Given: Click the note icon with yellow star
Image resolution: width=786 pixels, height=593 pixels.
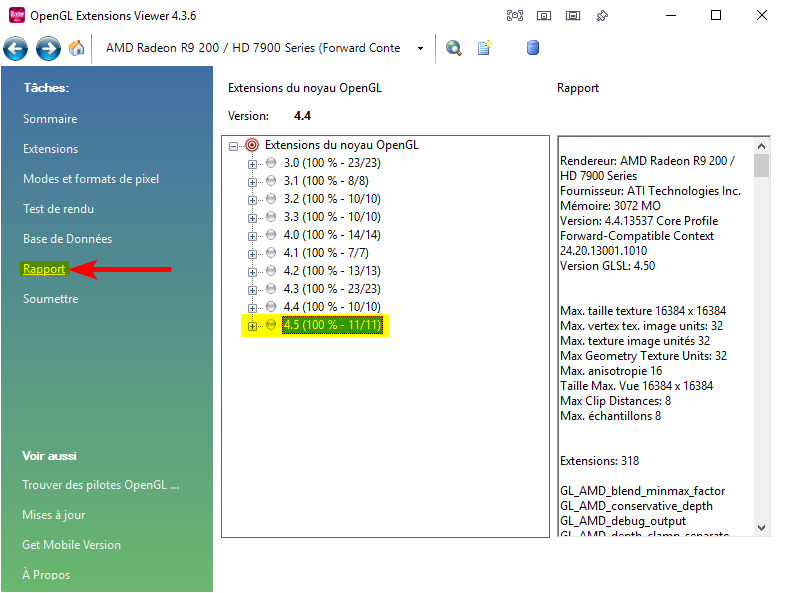Looking at the screenshot, I should coord(485,48).
